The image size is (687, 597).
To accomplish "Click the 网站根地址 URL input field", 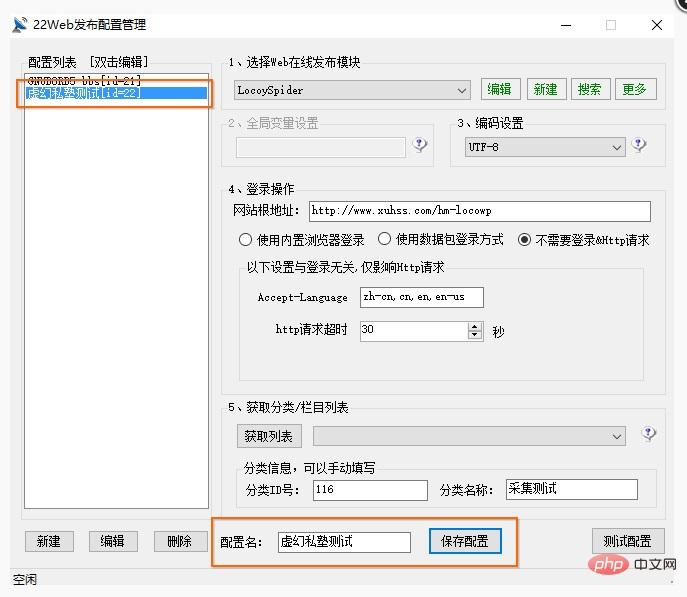I will [478, 211].
